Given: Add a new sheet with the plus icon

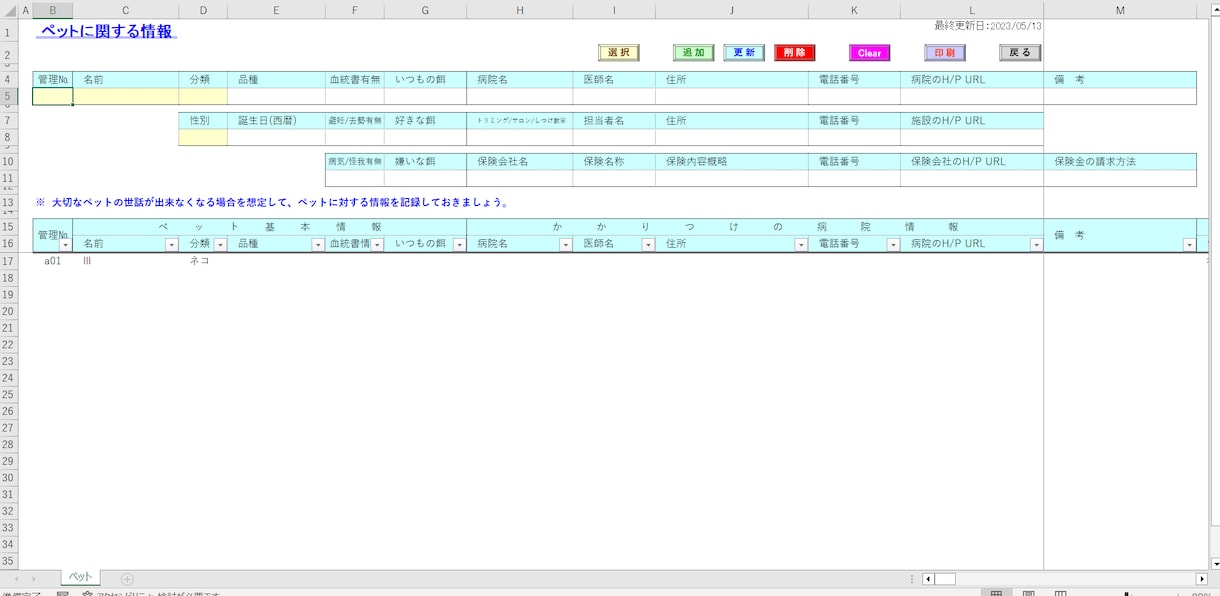Looking at the screenshot, I should [127, 579].
